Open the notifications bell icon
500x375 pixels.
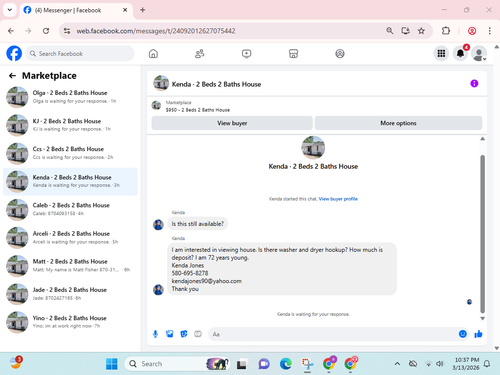pos(460,53)
